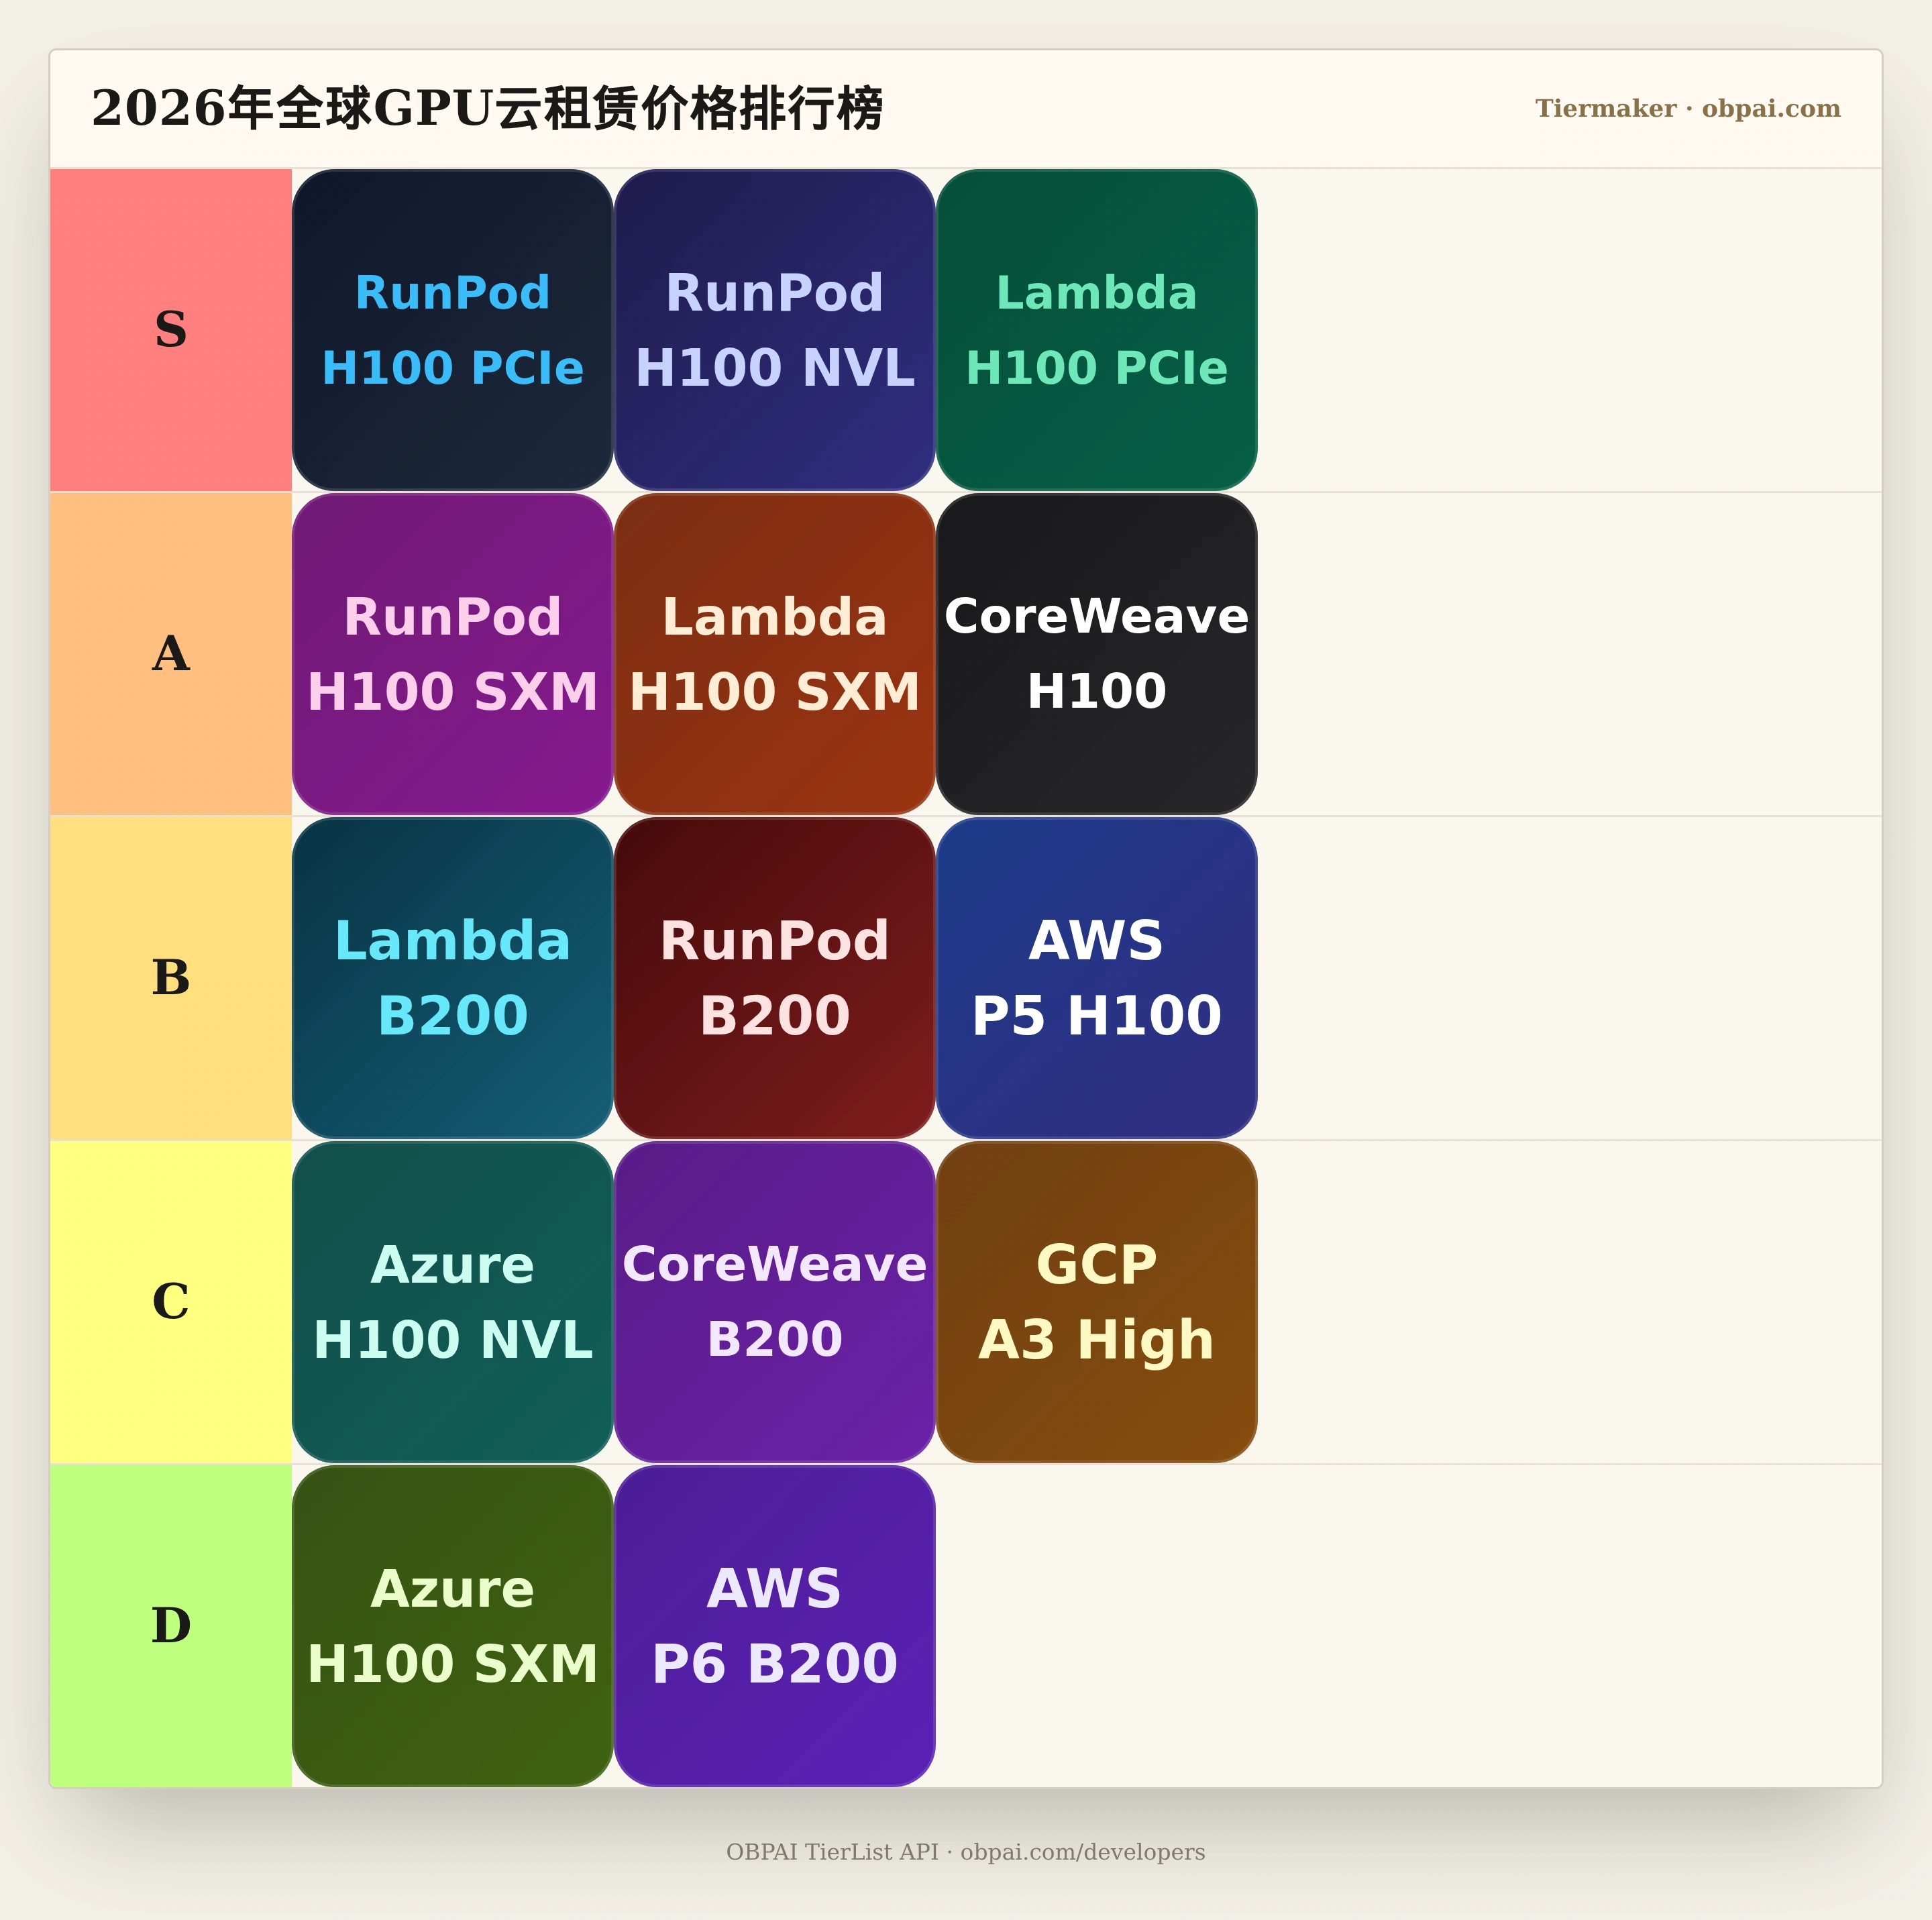Screen dimensions: 1932x1920
Task: Select the Azure H100 SXM tile
Action: pos(452,1626)
